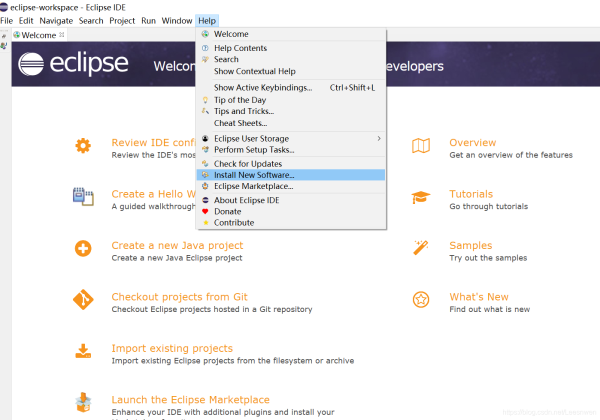Click the Donate heart icon
This screenshot has width=600, height=420.
point(205,212)
